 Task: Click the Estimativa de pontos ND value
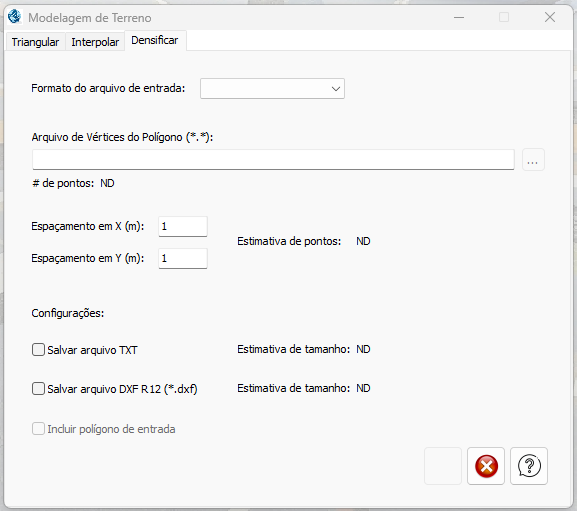[363, 241]
